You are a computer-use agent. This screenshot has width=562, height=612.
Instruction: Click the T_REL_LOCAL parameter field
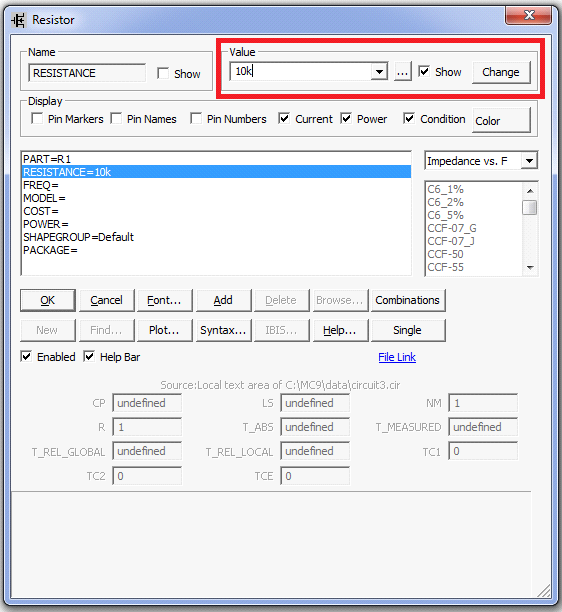pyautogui.click(x=315, y=451)
